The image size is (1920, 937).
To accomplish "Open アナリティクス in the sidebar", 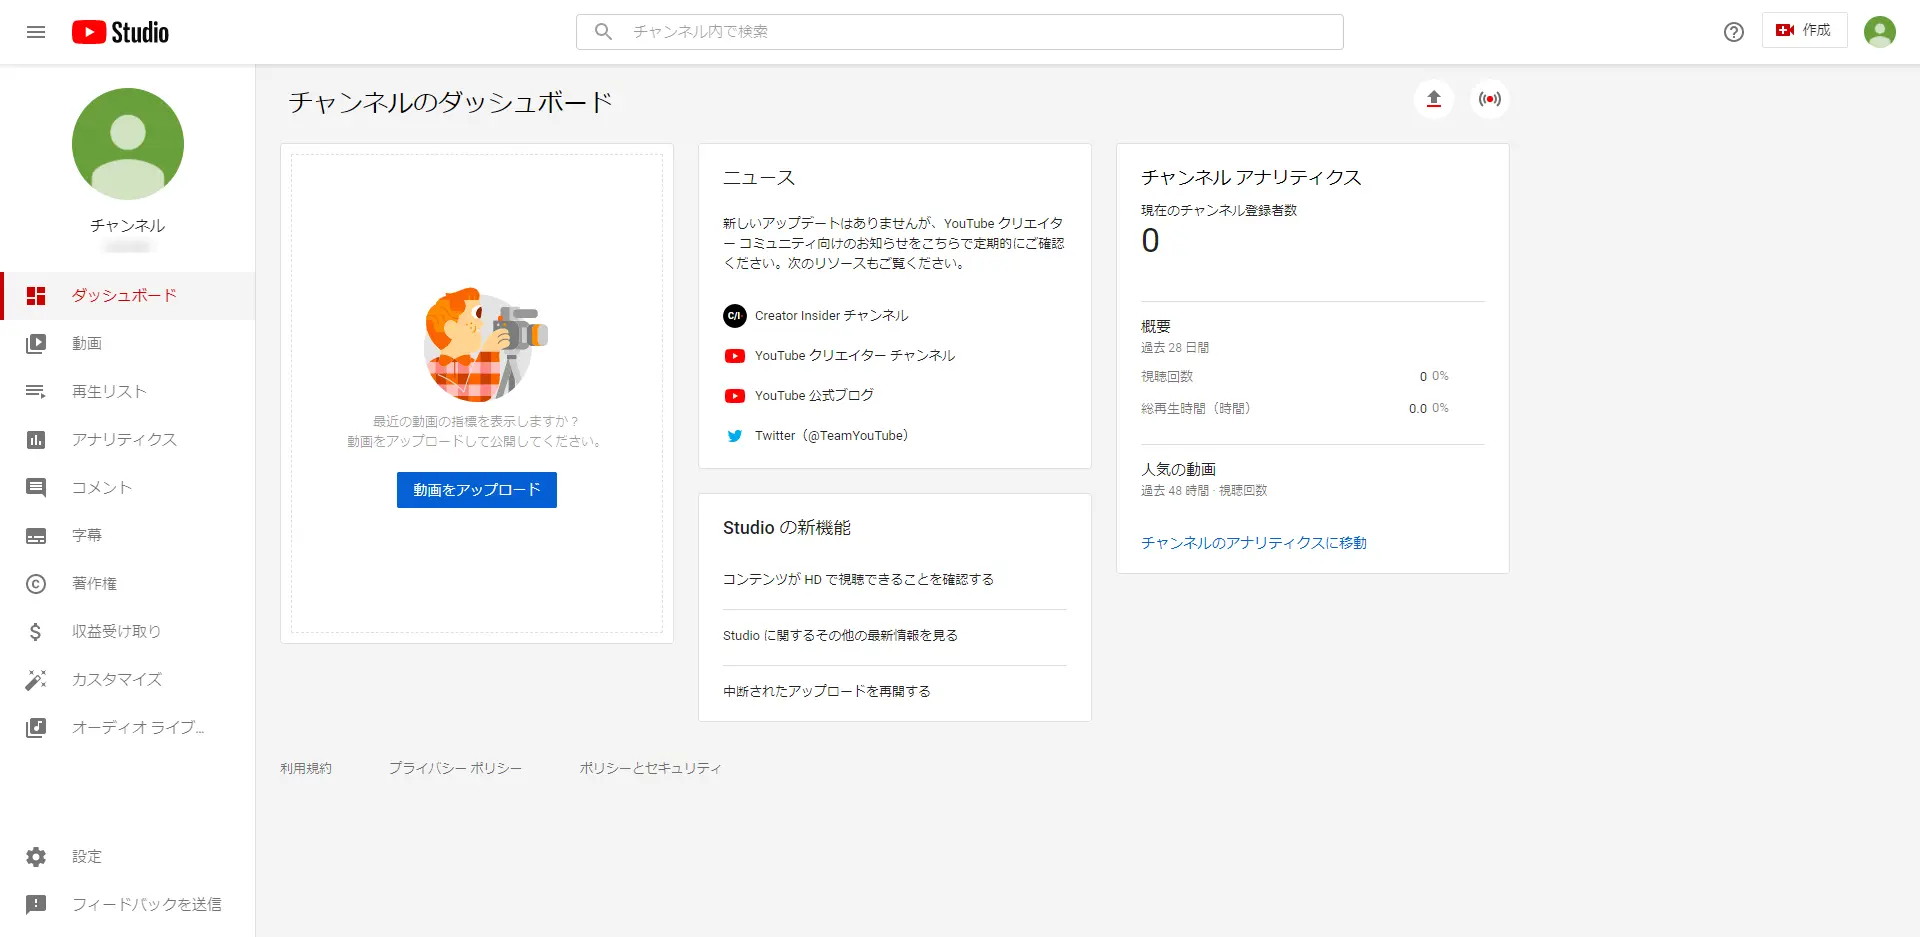I will pos(128,440).
